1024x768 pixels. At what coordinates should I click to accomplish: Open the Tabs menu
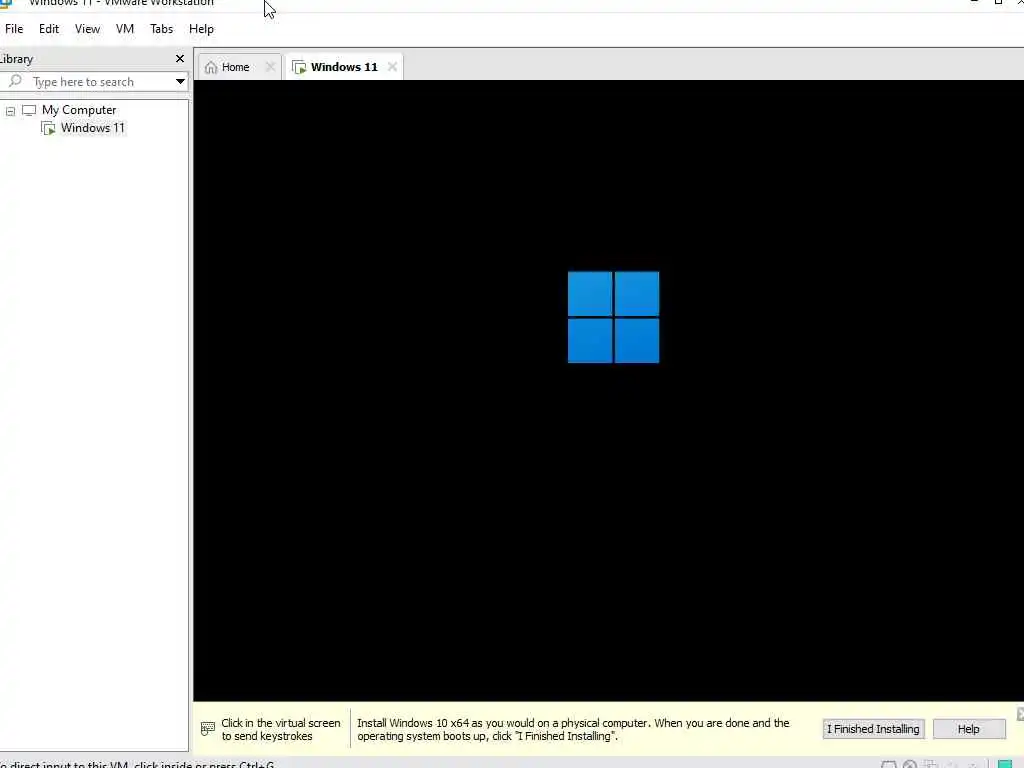coord(161,29)
